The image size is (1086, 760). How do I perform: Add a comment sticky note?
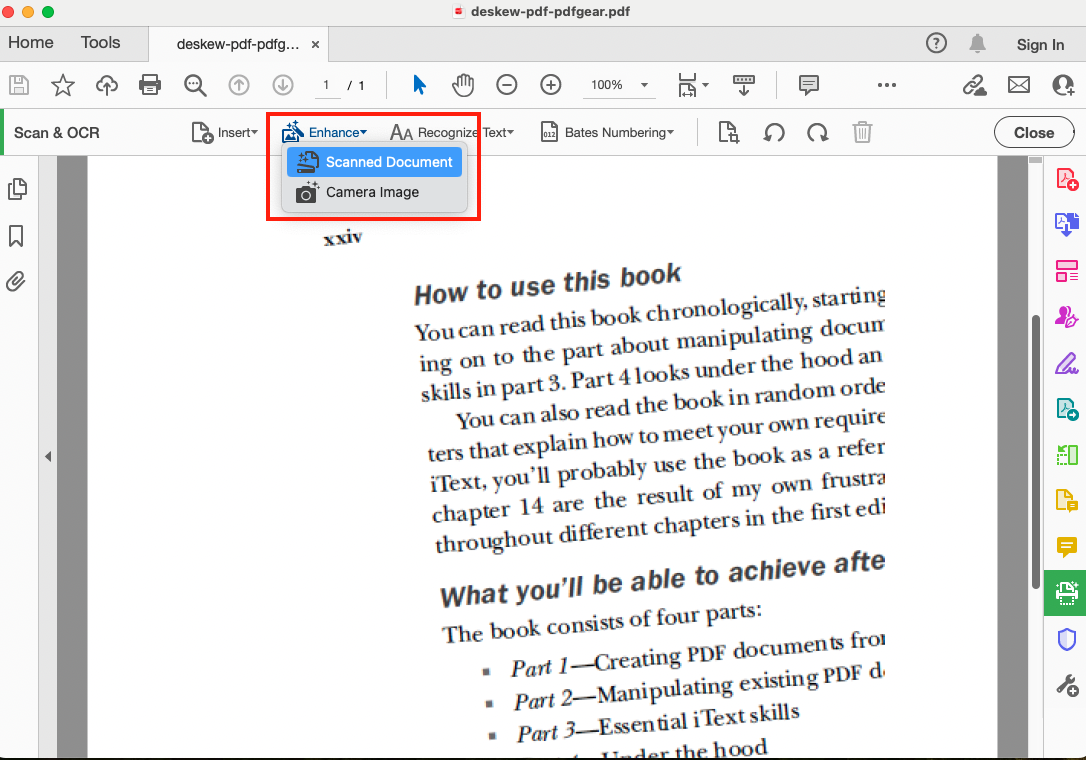[x=808, y=85]
